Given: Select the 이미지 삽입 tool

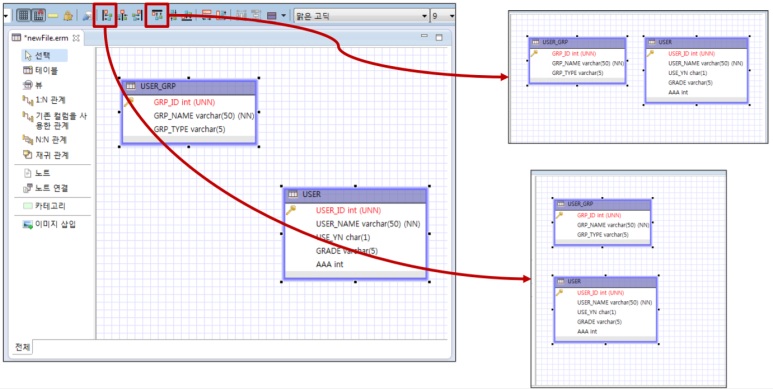Looking at the screenshot, I should point(49,224).
